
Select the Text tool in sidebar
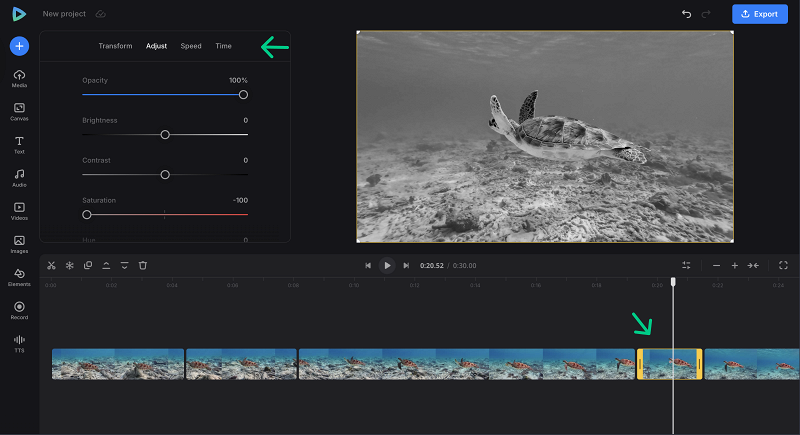tap(19, 145)
